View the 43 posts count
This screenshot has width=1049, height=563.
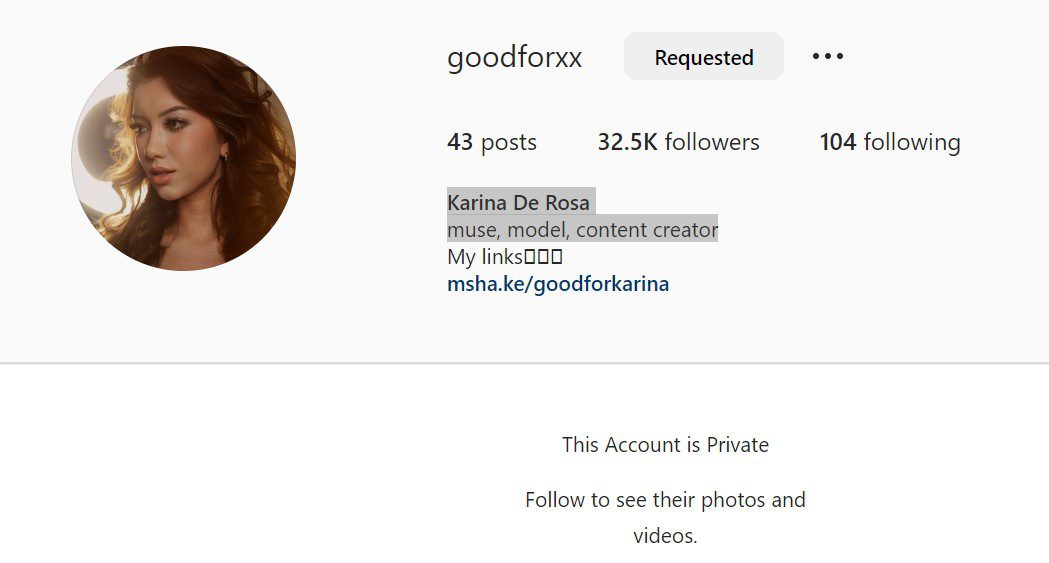(492, 142)
